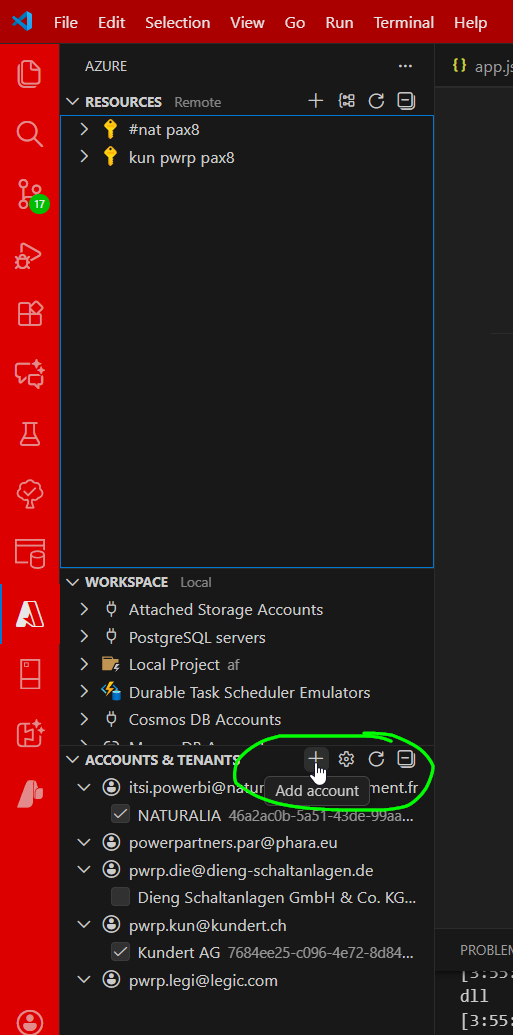Select the Azure view in activity bar
Image resolution: width=513 pixels, height=1035 pixels.
tap(29, 614)
